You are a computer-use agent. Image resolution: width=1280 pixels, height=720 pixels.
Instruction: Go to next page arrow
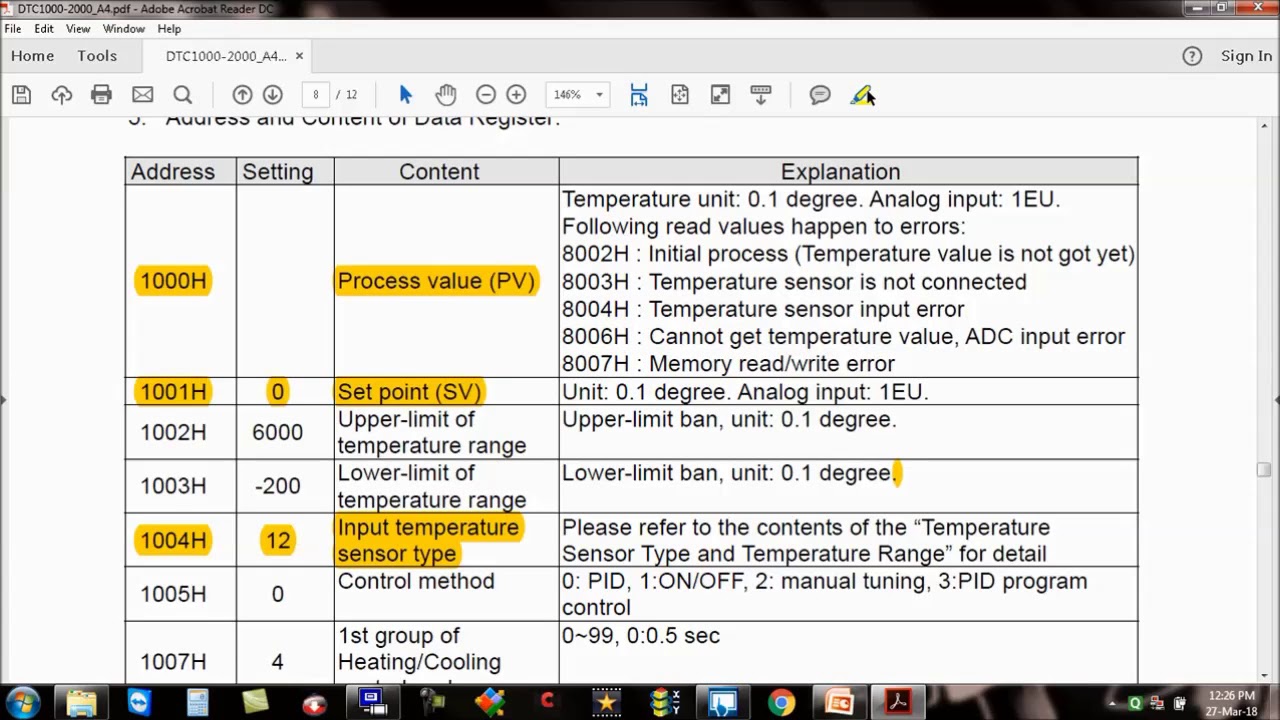coord(272,95)
